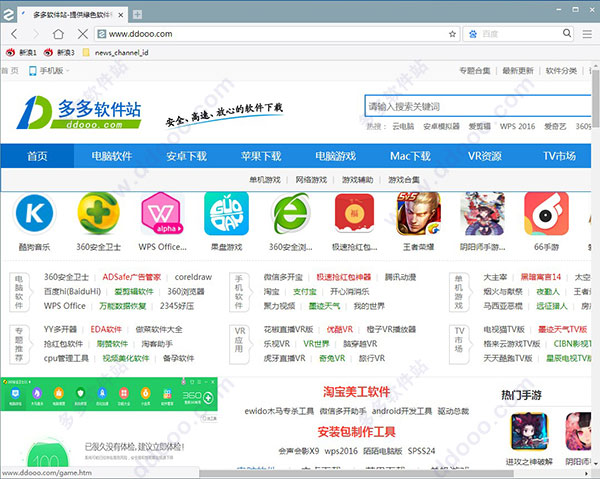This screenshot has width=600, height=479.
Task: Click hot search term 安卓模拟器
Action: tap(441, 126)
